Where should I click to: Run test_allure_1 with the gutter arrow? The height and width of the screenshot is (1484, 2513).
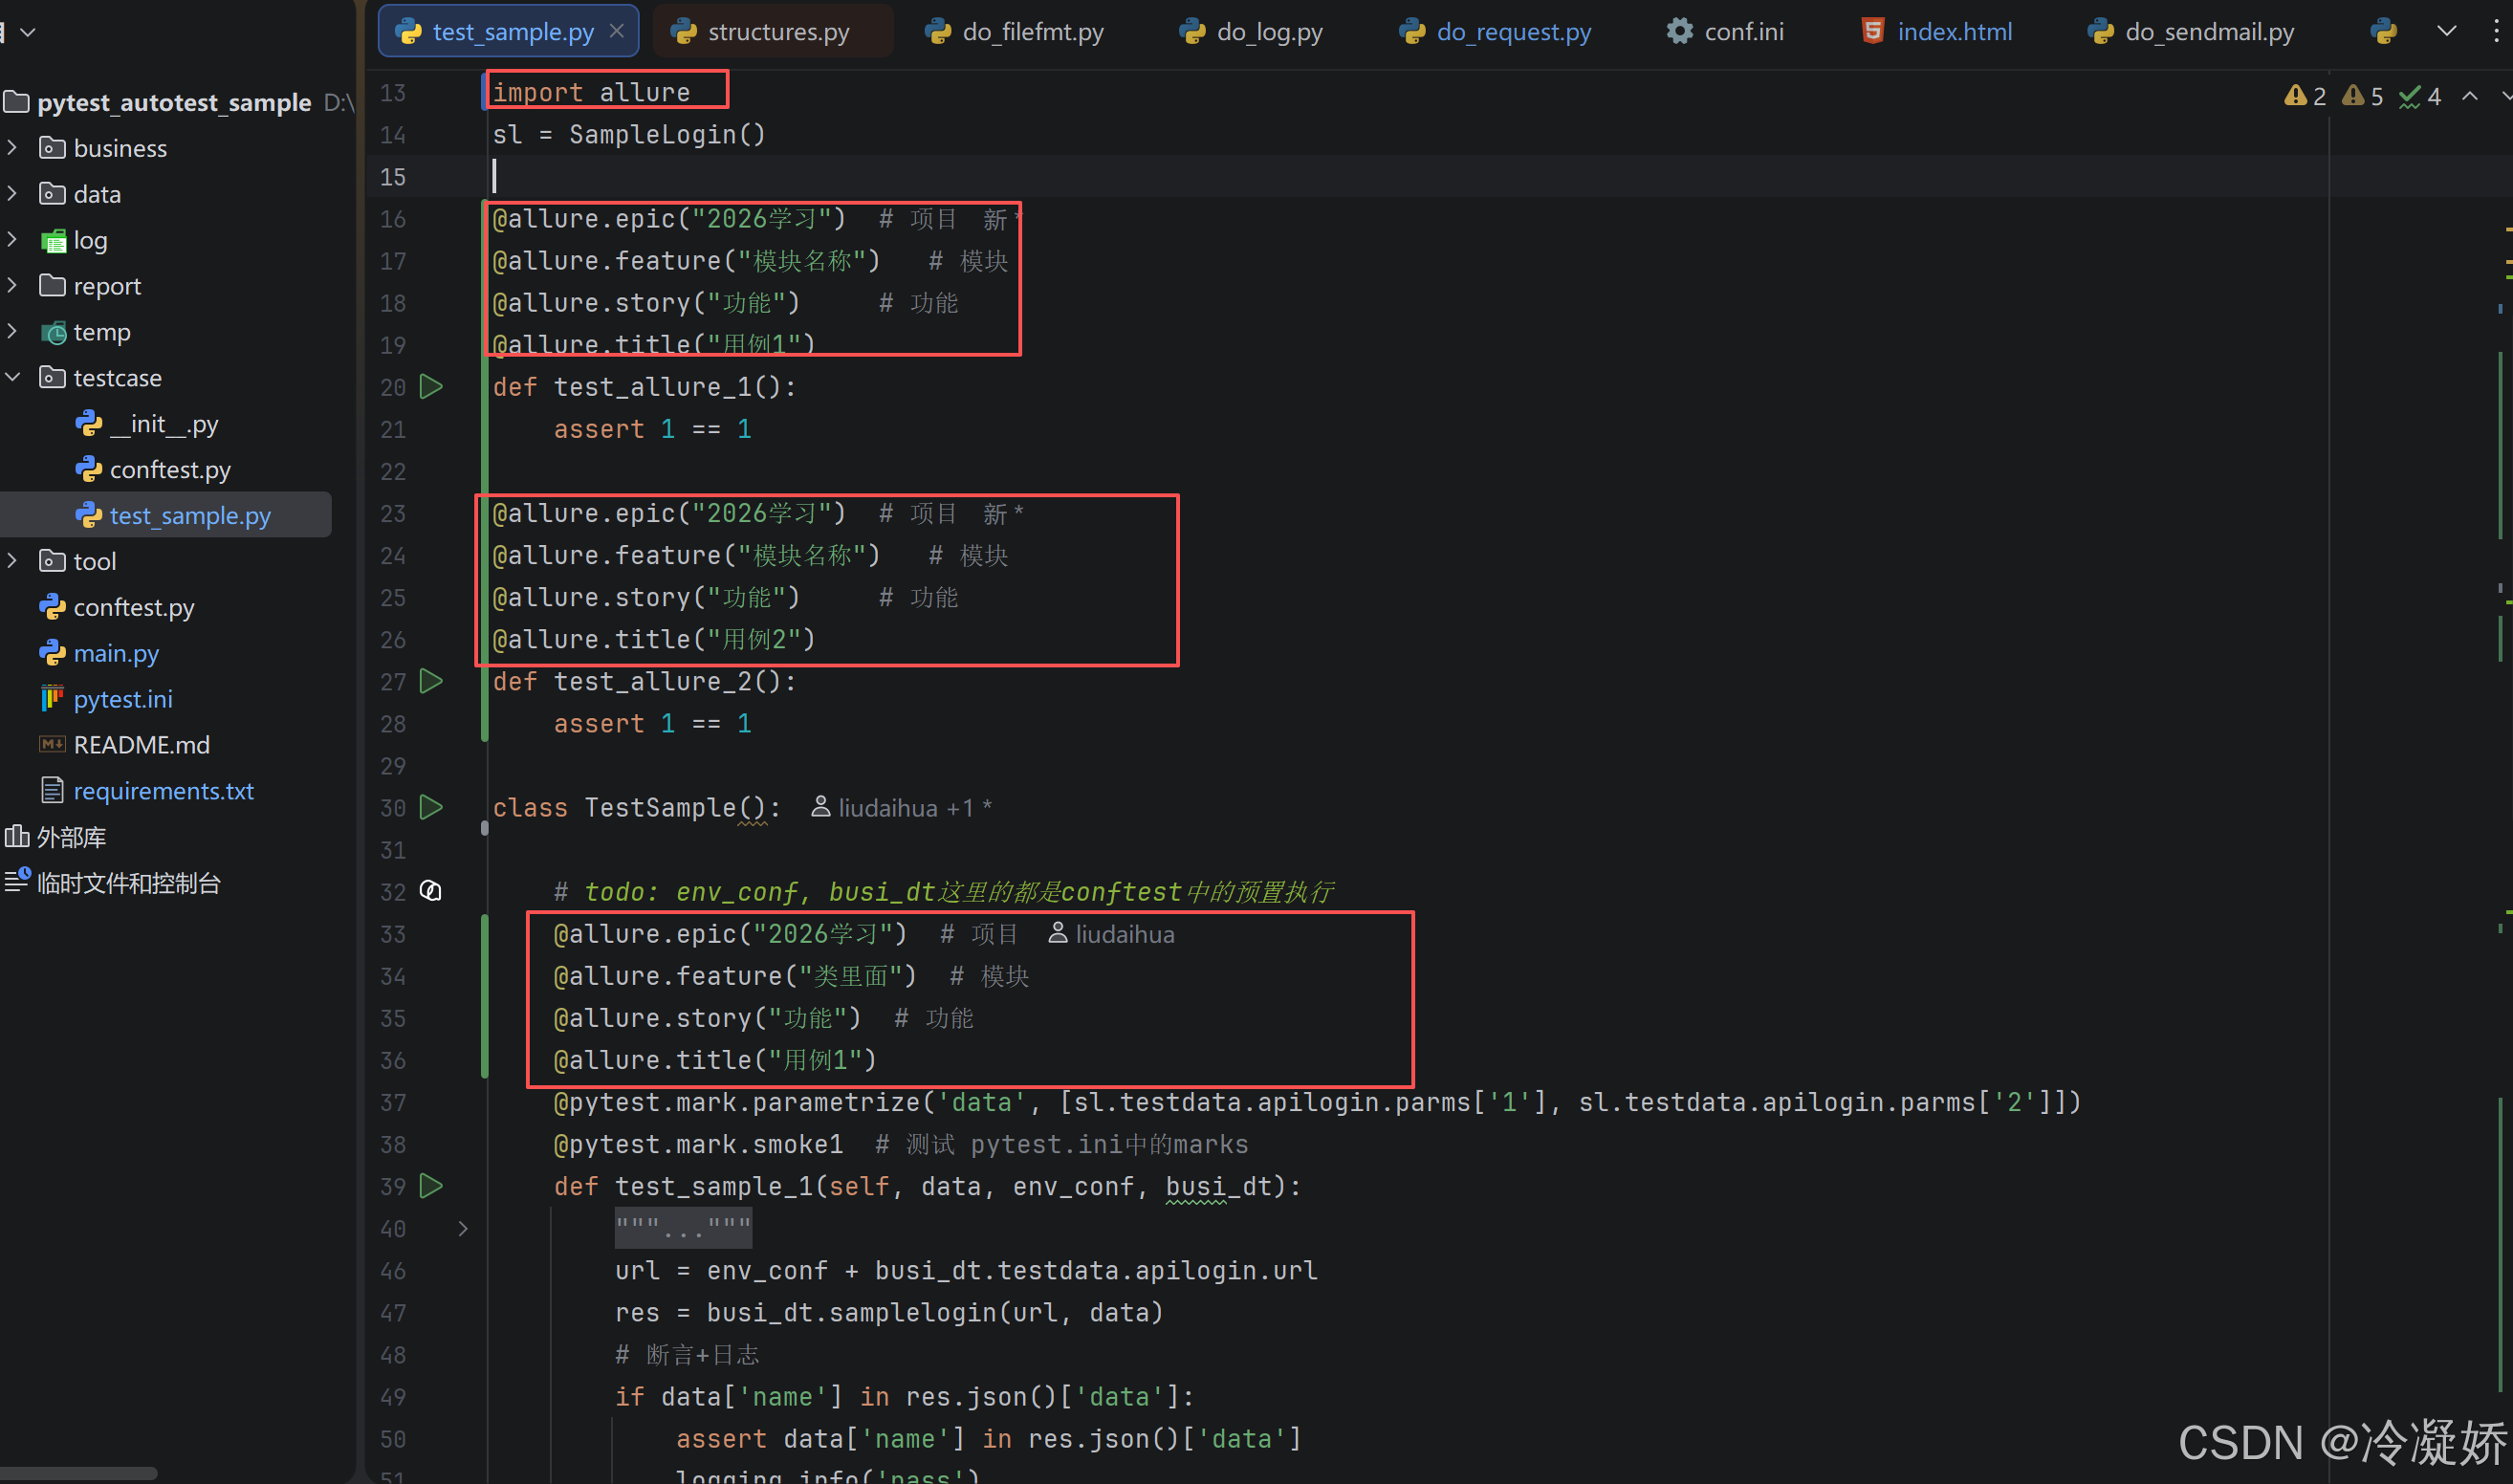click(x=431, y=387)
